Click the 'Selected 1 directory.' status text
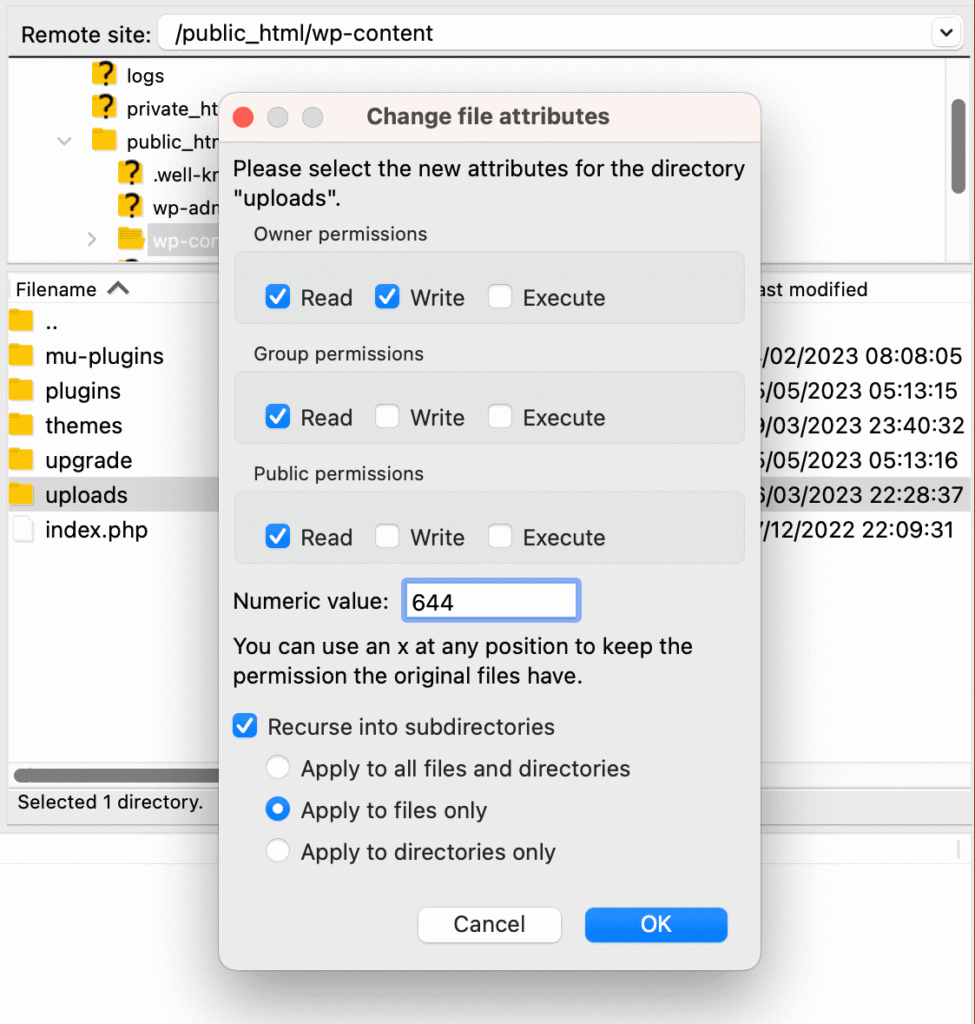975x1024 pixels. click(x=110, y=801)
